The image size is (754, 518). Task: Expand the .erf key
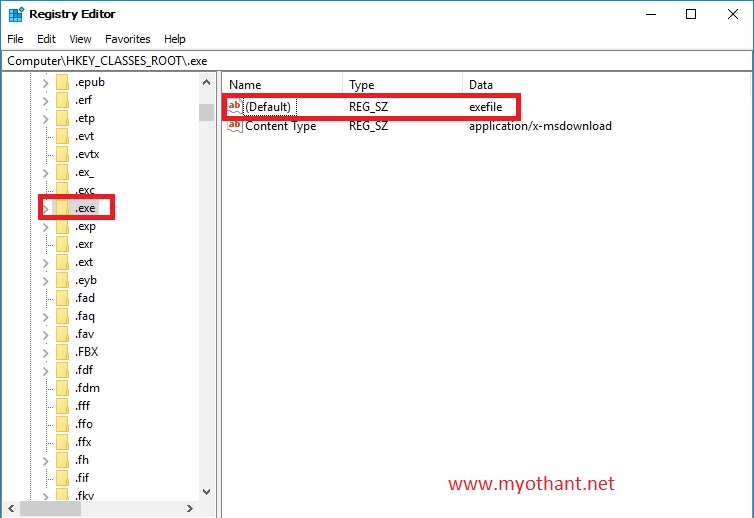[45, 101]
